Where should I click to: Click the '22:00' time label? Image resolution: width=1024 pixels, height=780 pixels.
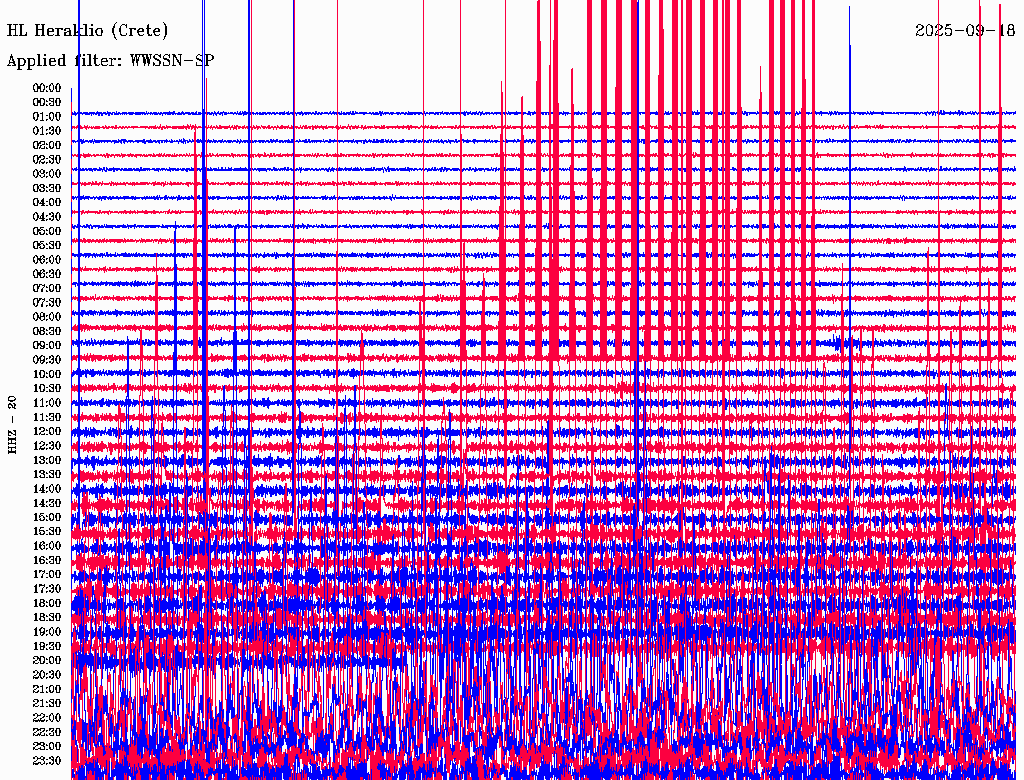pyautogui.click(x=47, y=718)
